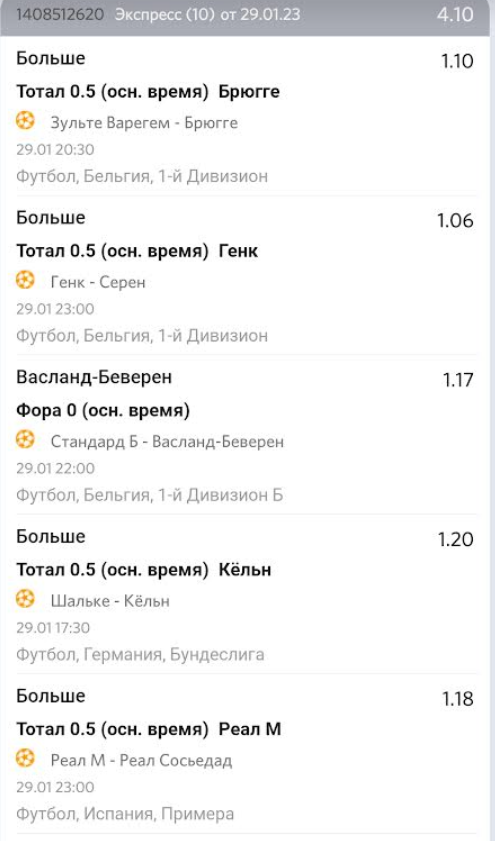Open the Генк - Серен match
The height and width of the screenshot is (841, 495).
pos(98,282)
